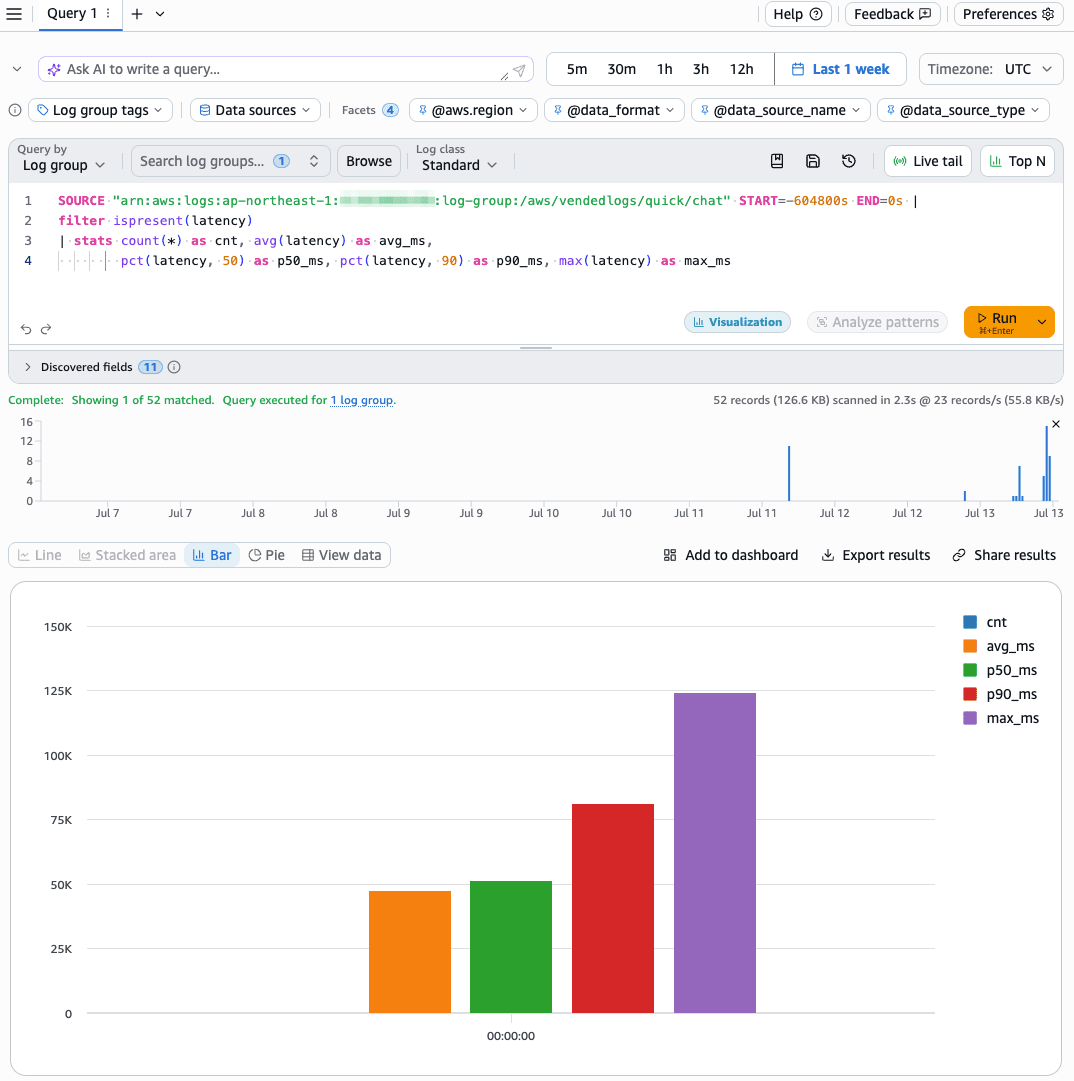Toggle max_ms series purple swatch
This screenshot has height=1081, width=1074.
click(970, 718)
